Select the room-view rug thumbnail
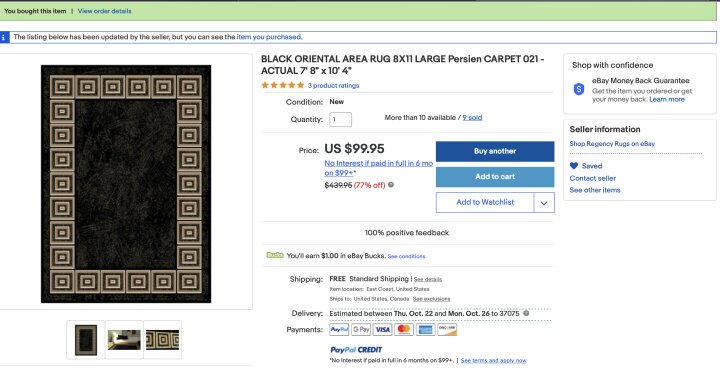This screenshot has width=720, height=370. [x=124, y=340]
